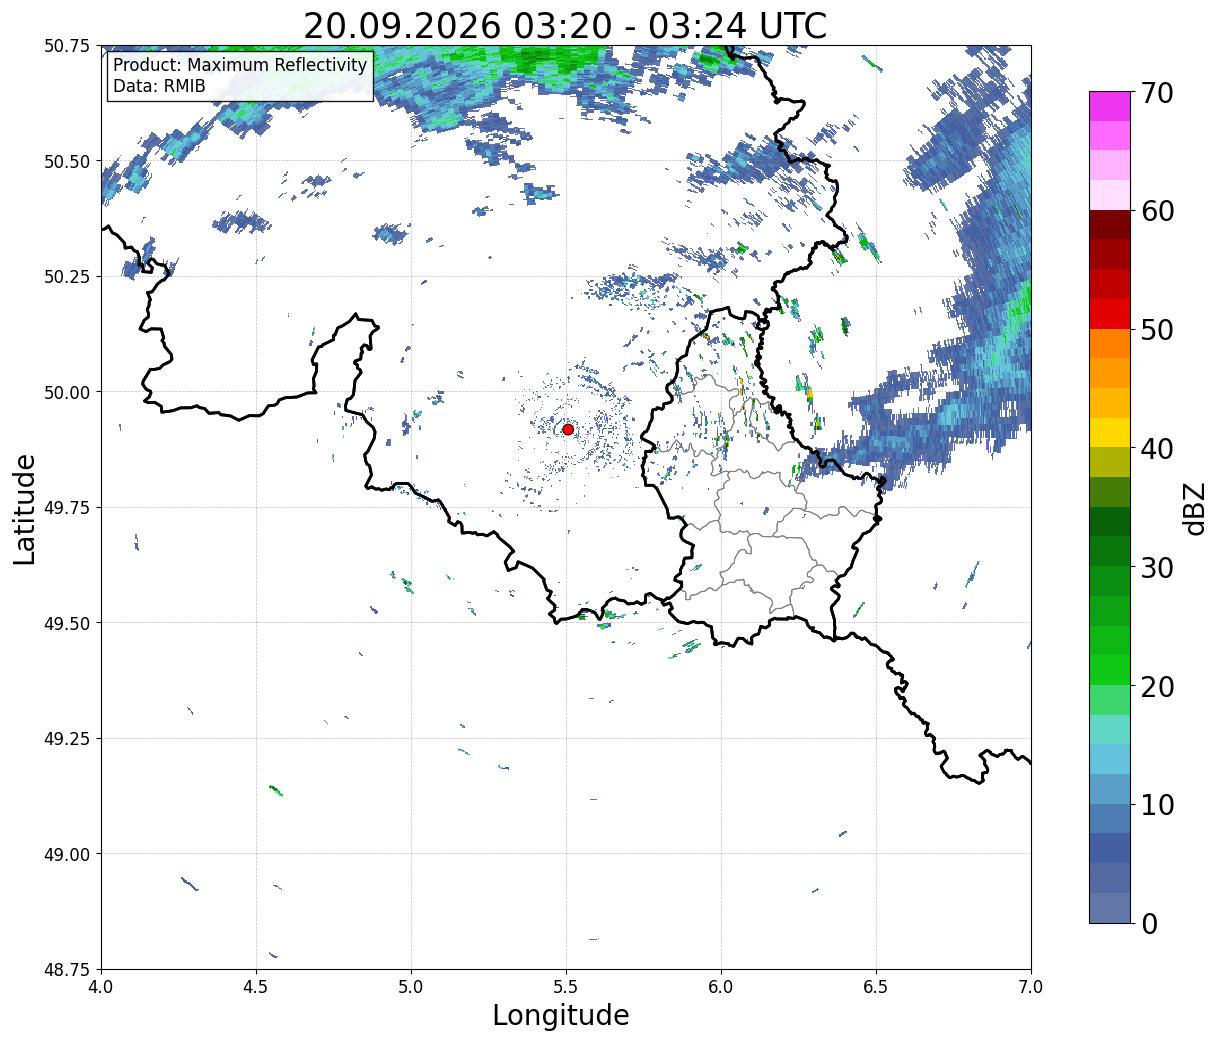Click the magenta 70 dBZ colorbar segment

click(x=1110, y=106)
